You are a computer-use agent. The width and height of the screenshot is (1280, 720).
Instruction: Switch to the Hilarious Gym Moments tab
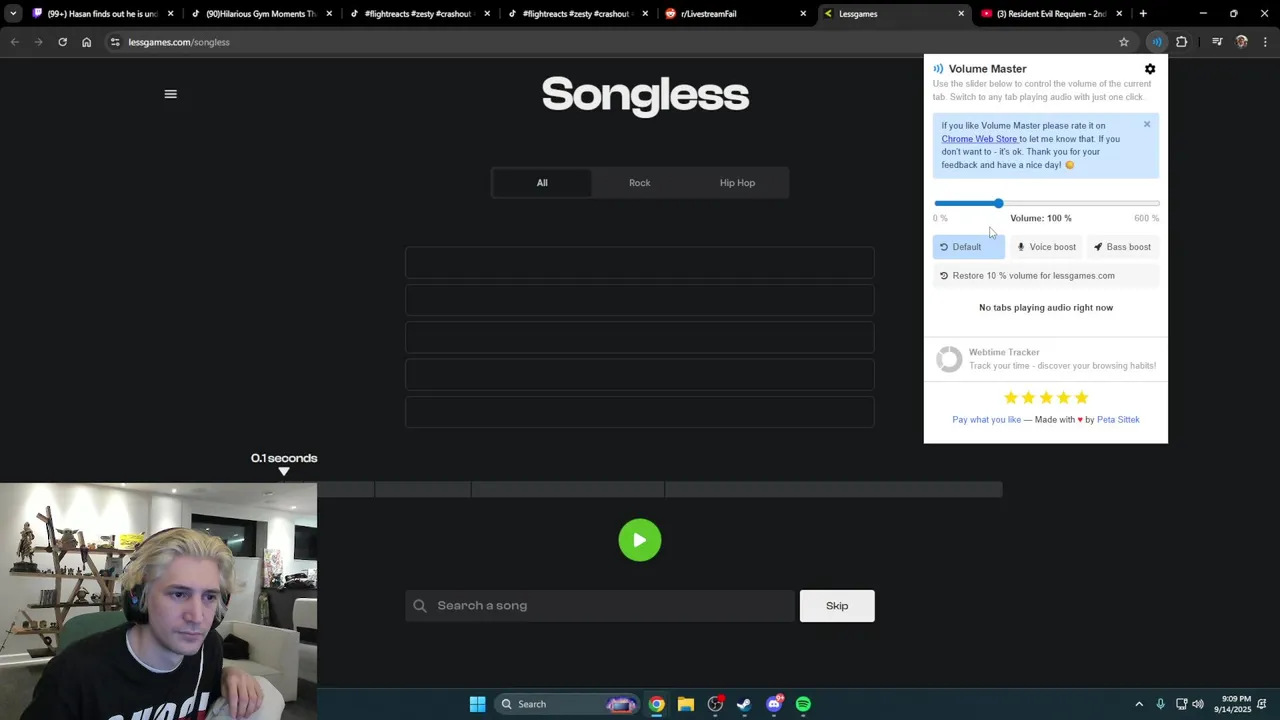click(261, 14)
